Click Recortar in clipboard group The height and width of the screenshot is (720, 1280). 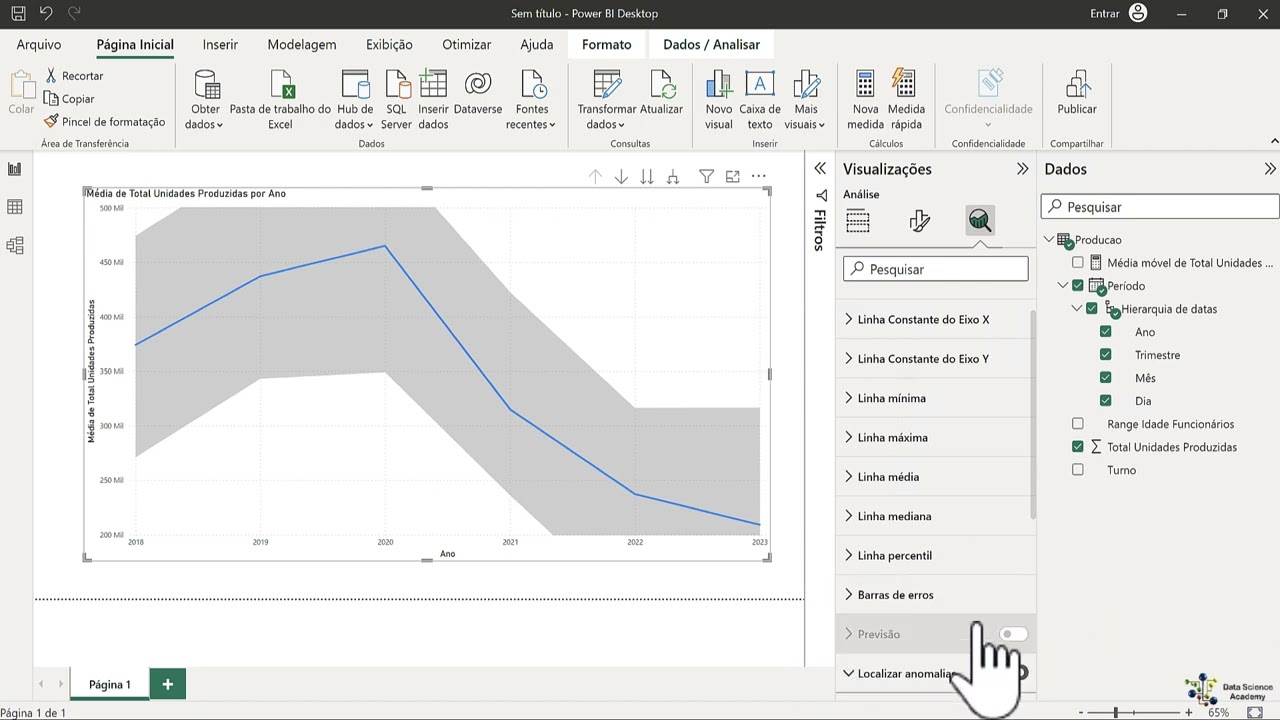click(74, 76)
